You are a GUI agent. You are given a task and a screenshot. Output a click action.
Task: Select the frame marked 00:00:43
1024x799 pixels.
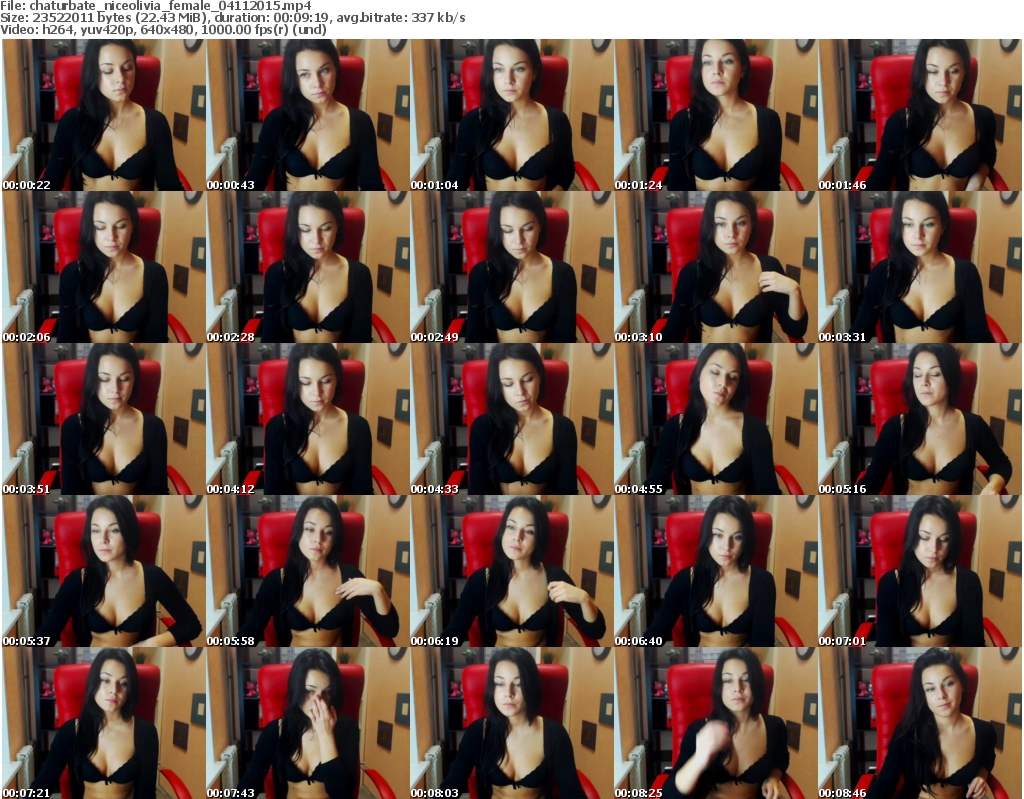click(307, 115)
